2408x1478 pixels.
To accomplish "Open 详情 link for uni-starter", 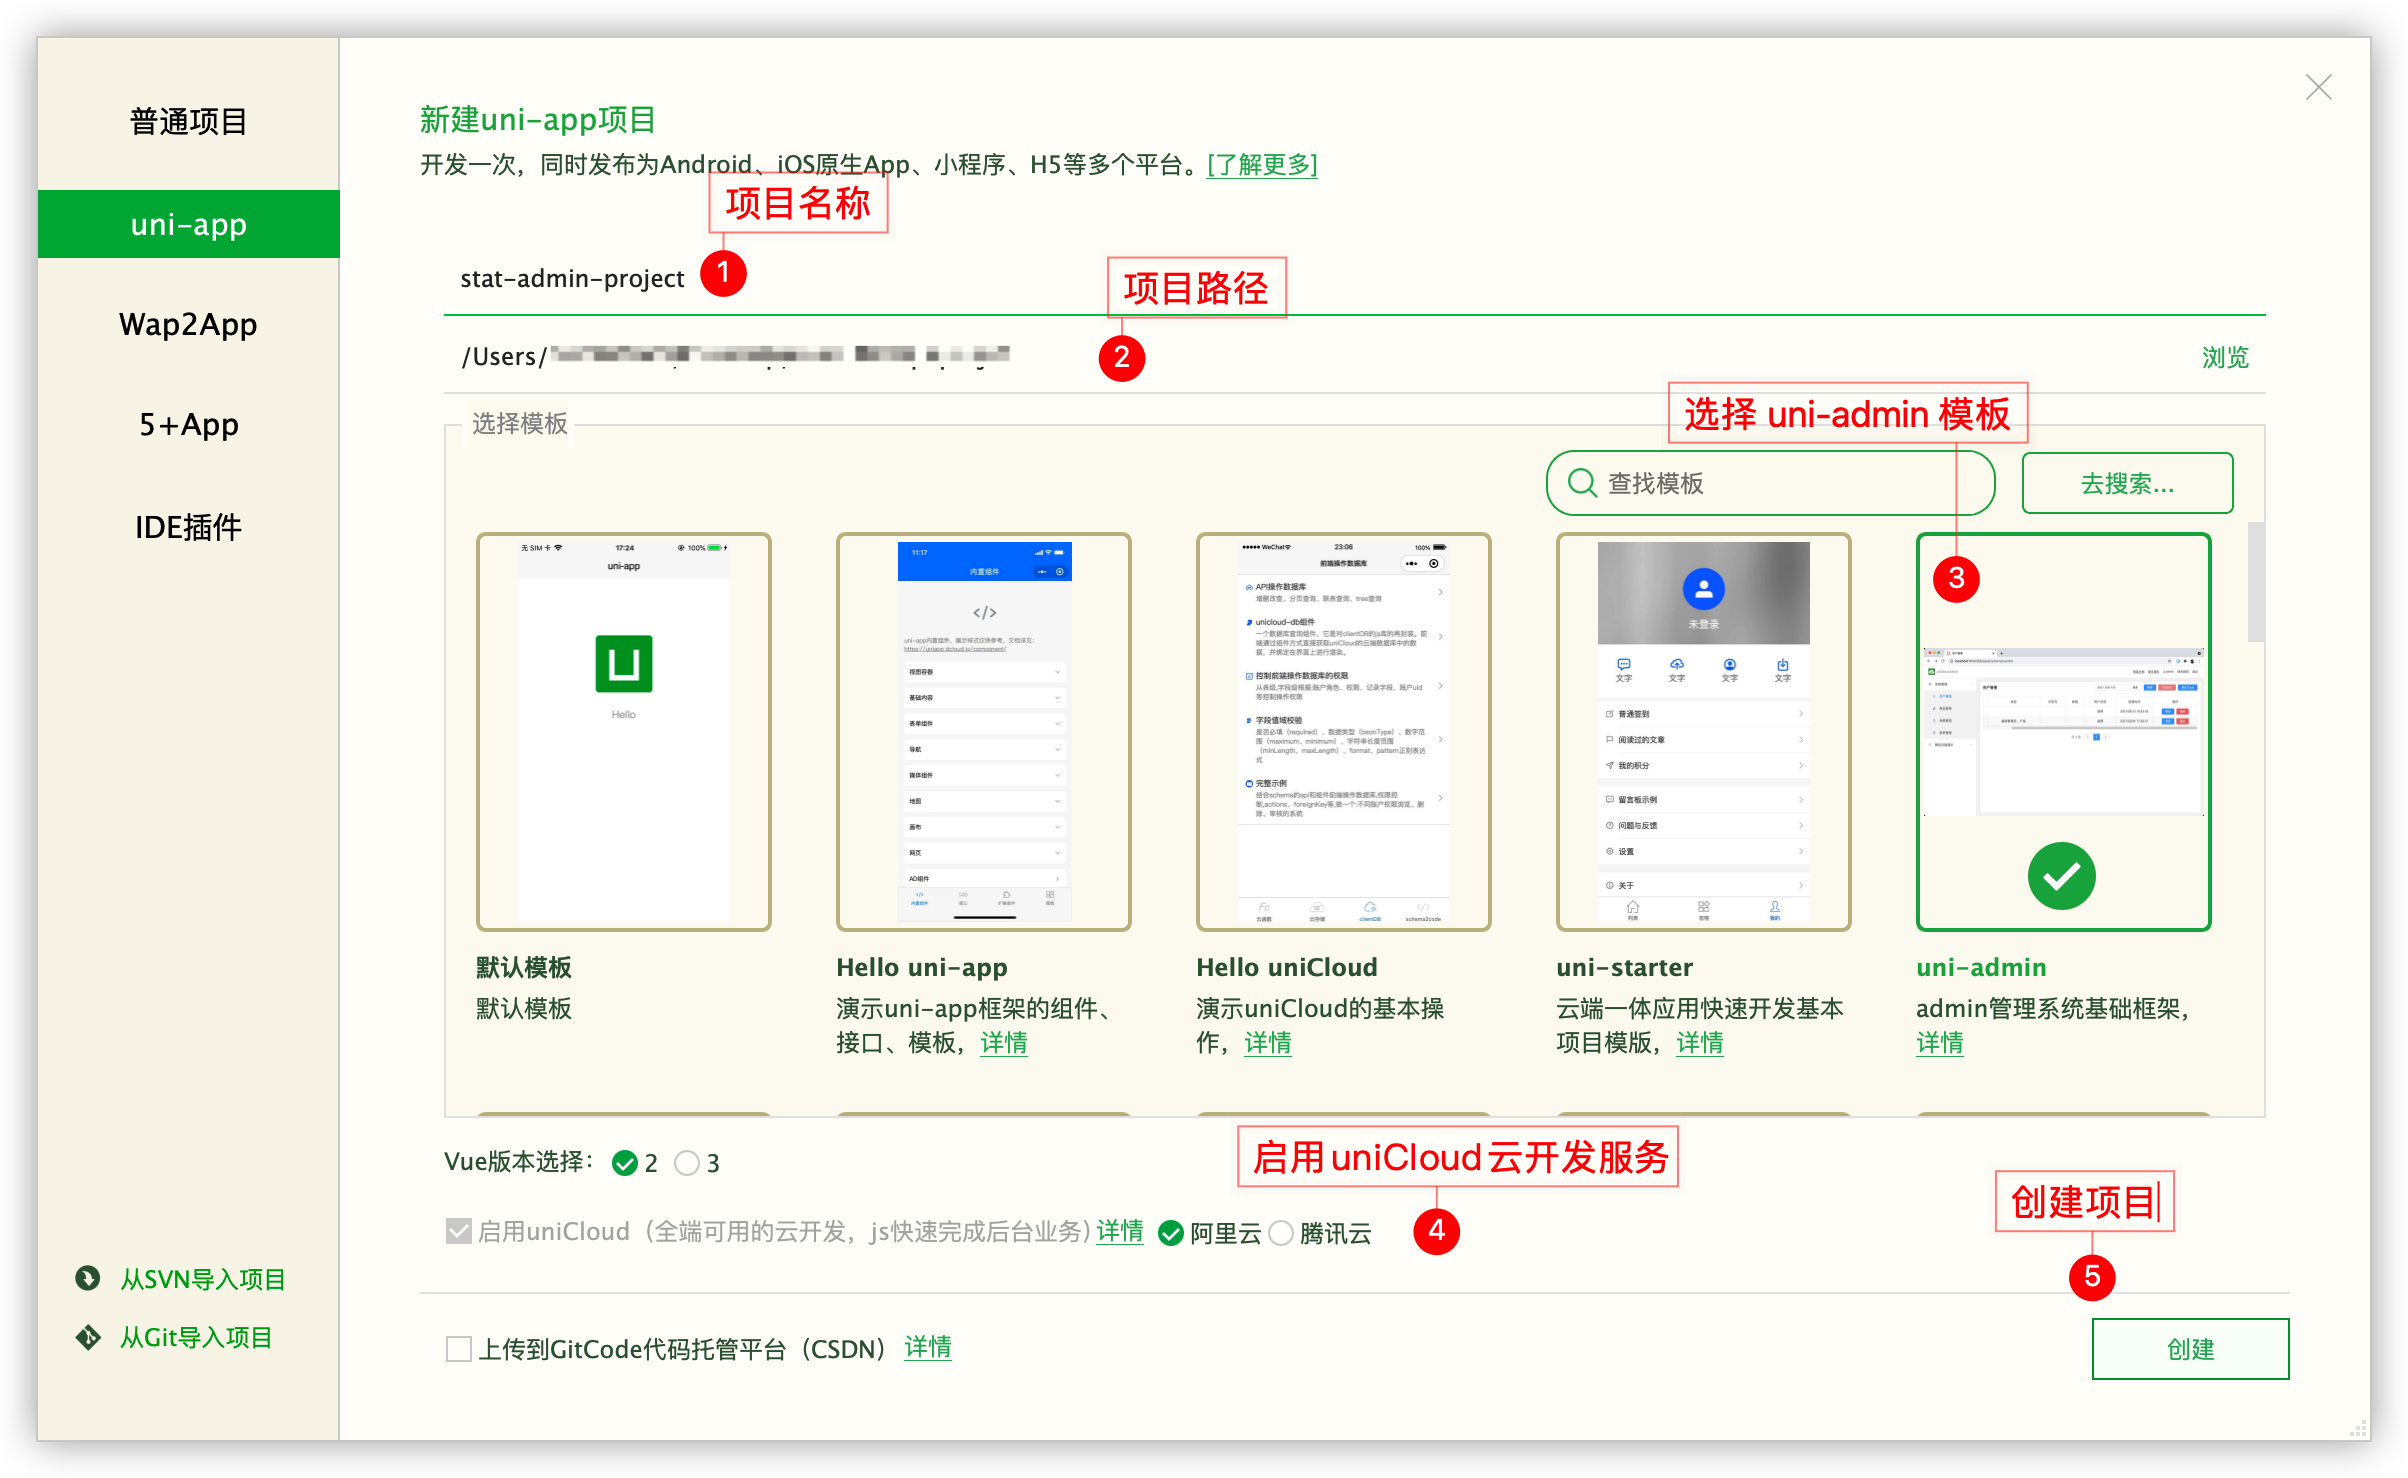I will (x=1700, y=1043).
